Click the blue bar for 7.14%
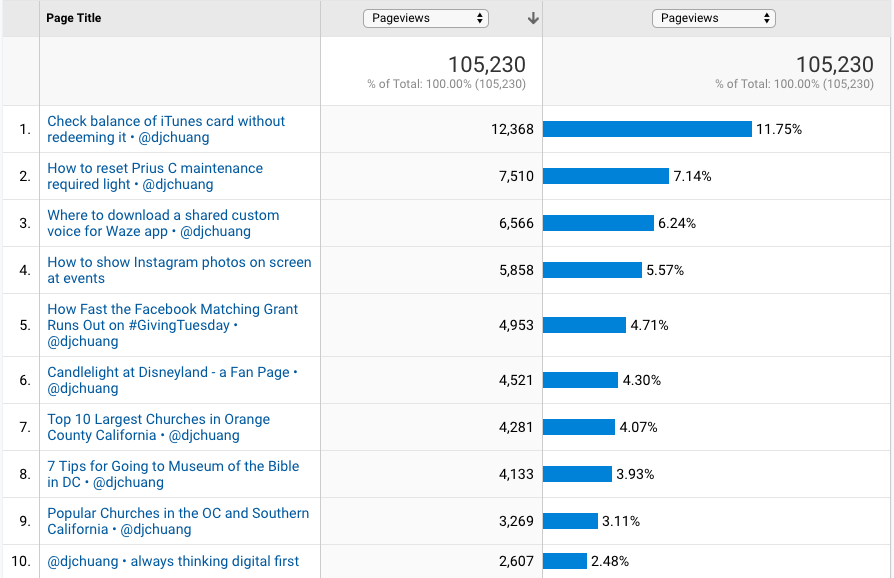This screenshot has width=894, height=578. click(x=606, y=176)
